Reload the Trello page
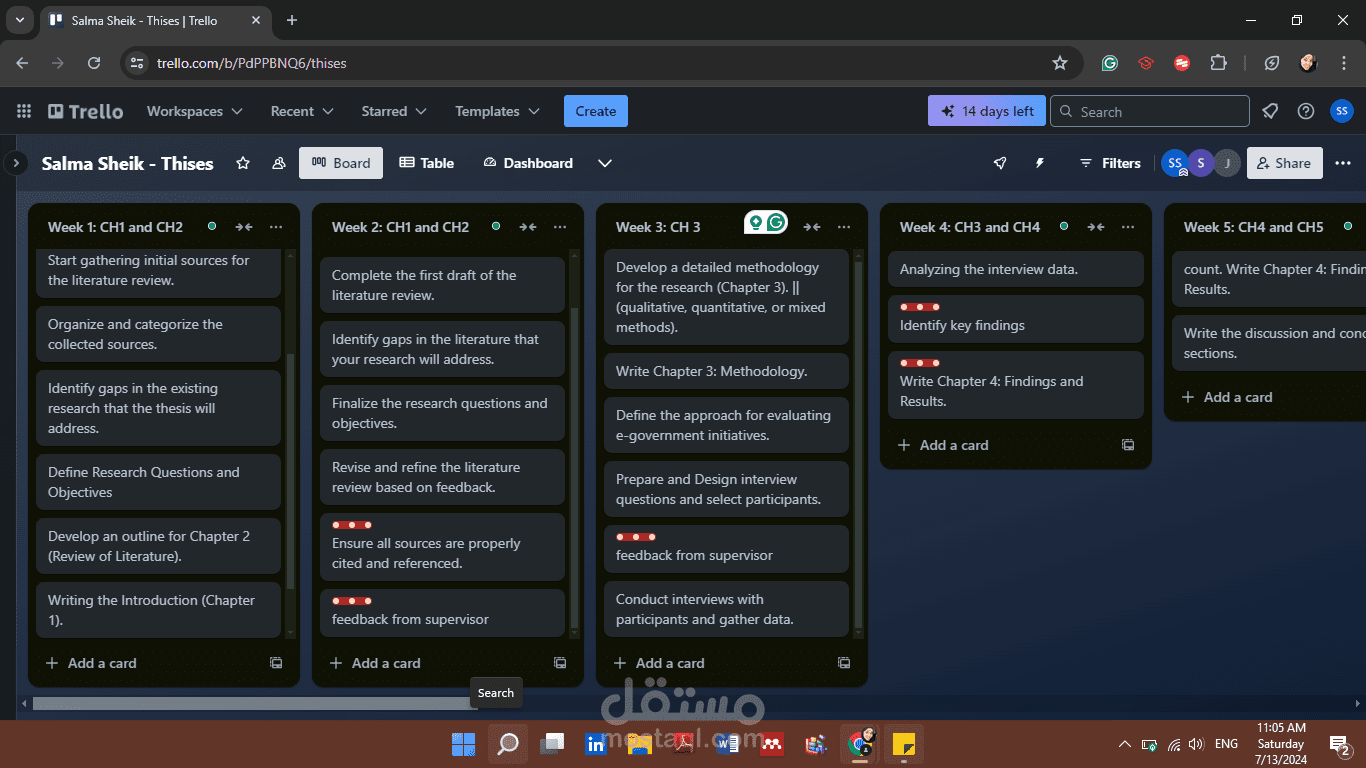The image size is (1366, 768). tap(94, 63)
